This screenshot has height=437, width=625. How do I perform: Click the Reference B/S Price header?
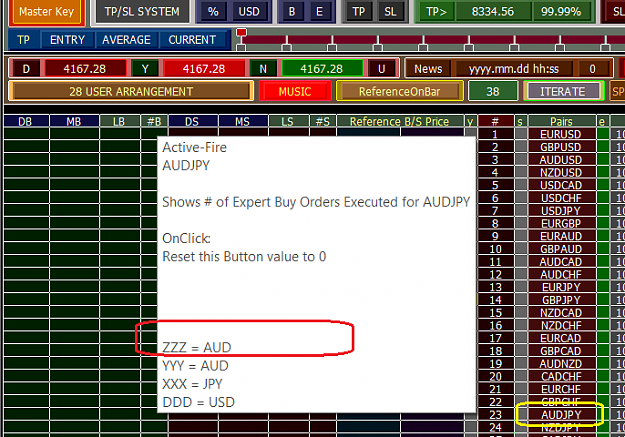[400, 121]
